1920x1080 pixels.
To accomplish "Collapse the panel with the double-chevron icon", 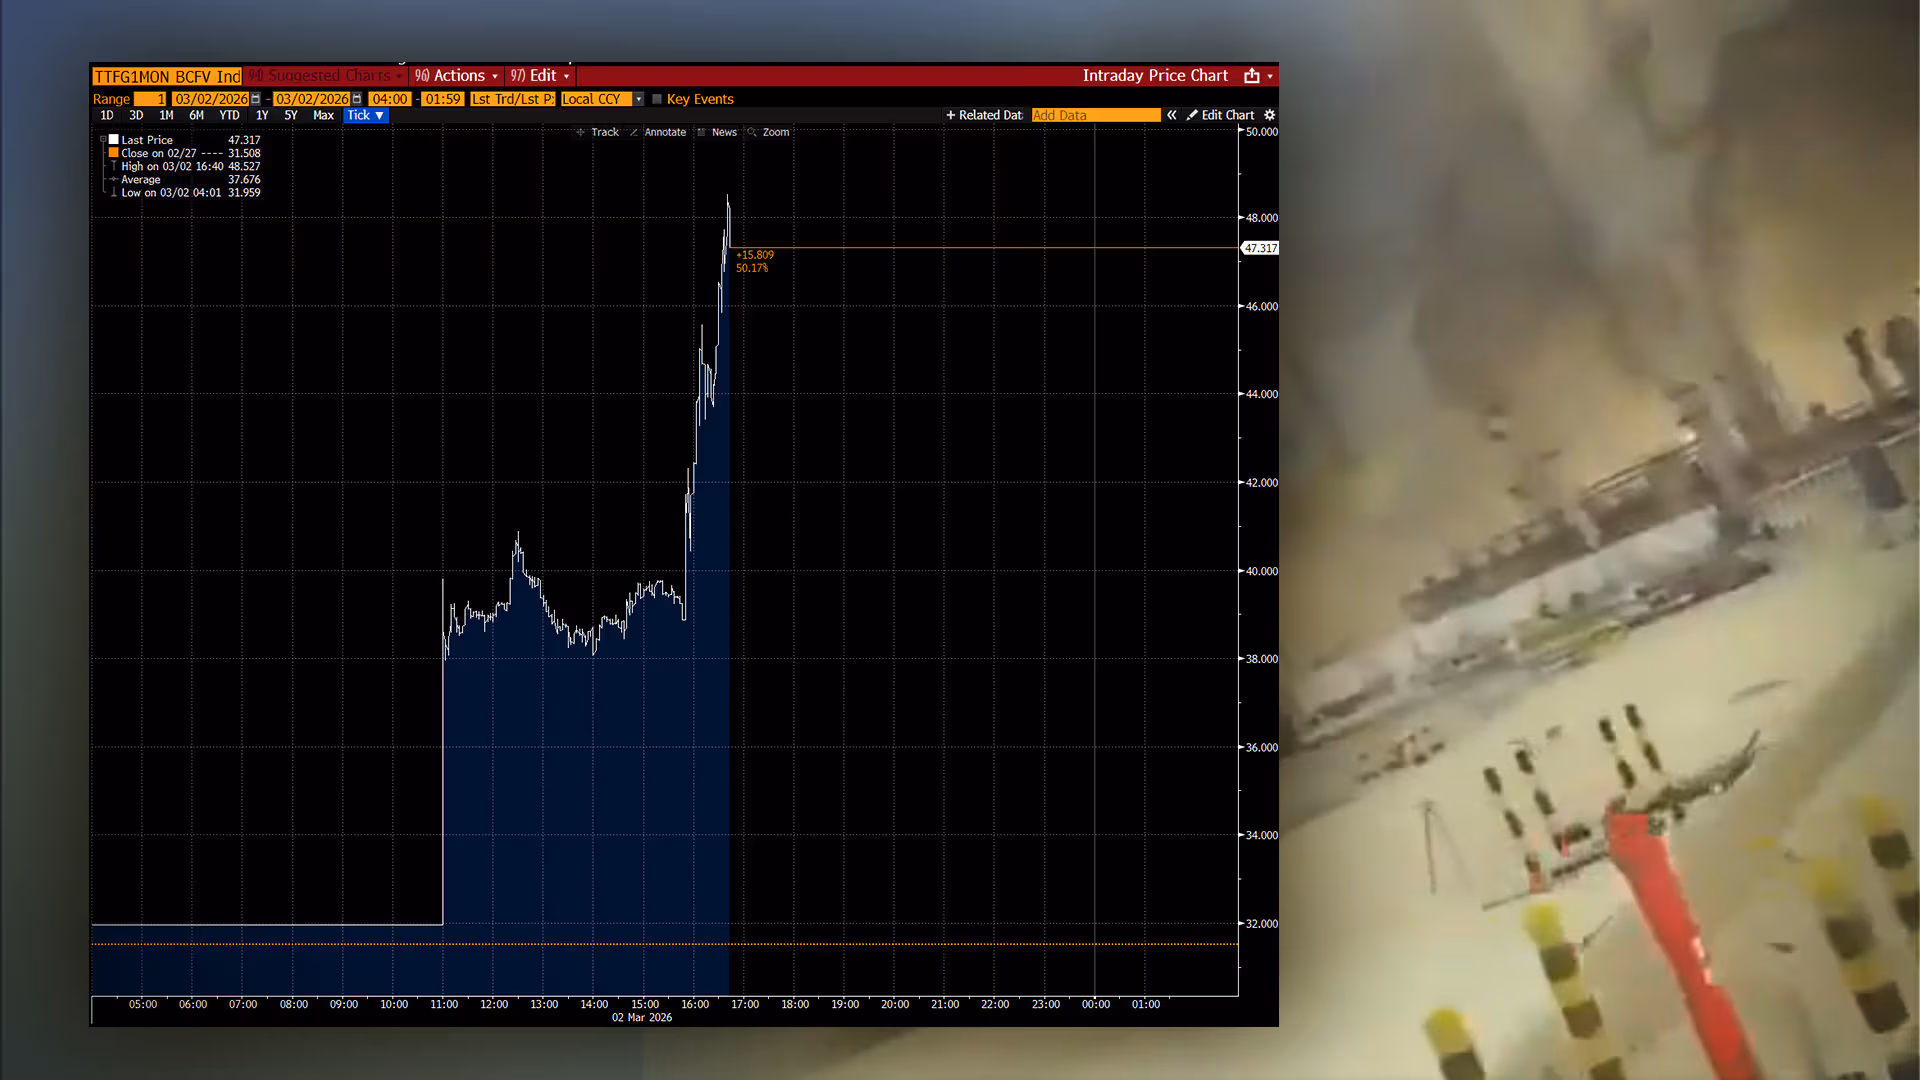I will click(x=1172, y=115).
